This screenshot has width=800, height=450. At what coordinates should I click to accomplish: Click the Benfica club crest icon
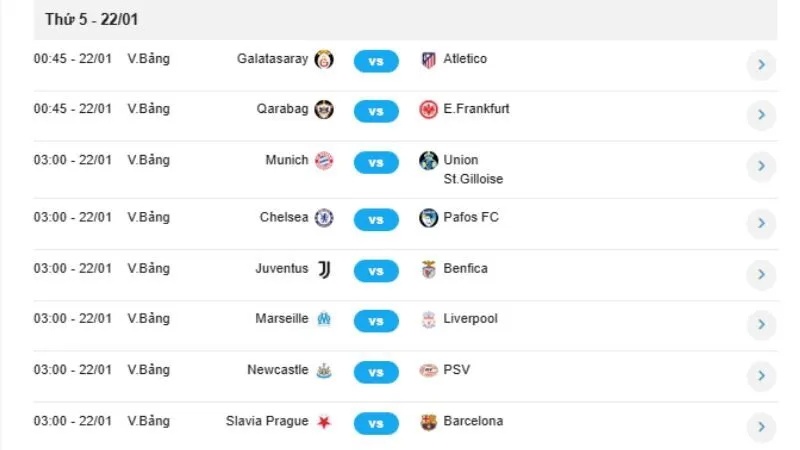429,269
